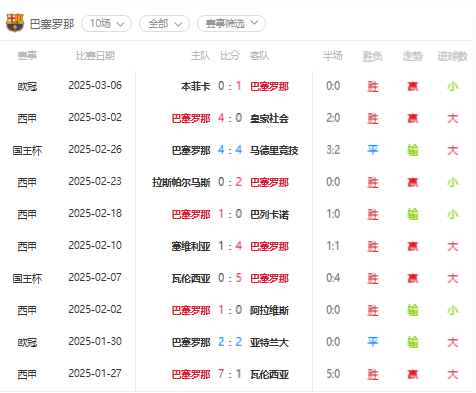Click 亚特兰大 team name
Screen dimensions: 476x393
(x=269, y=342)
